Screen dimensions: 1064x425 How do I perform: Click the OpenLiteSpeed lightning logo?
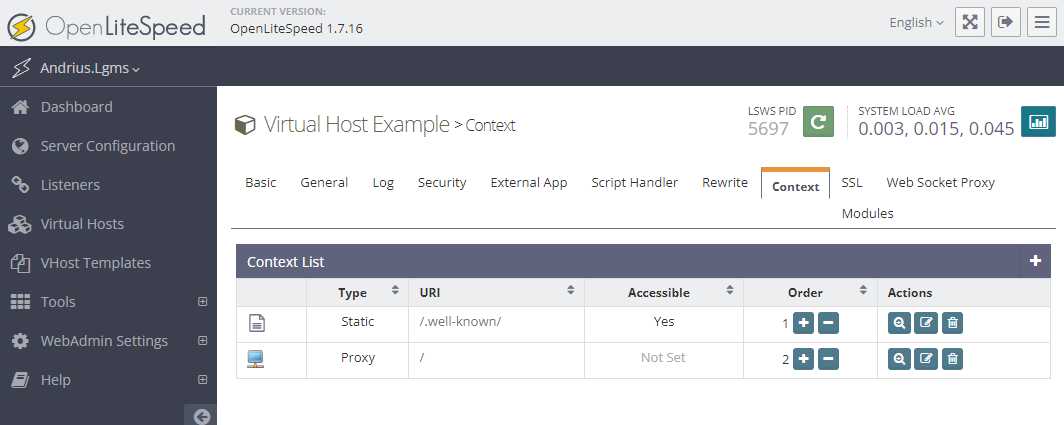(x=21, y=27)
